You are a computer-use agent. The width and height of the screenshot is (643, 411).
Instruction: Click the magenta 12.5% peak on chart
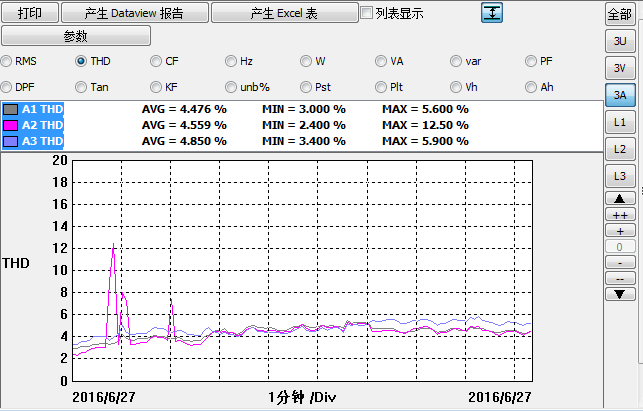click(113, 245)
